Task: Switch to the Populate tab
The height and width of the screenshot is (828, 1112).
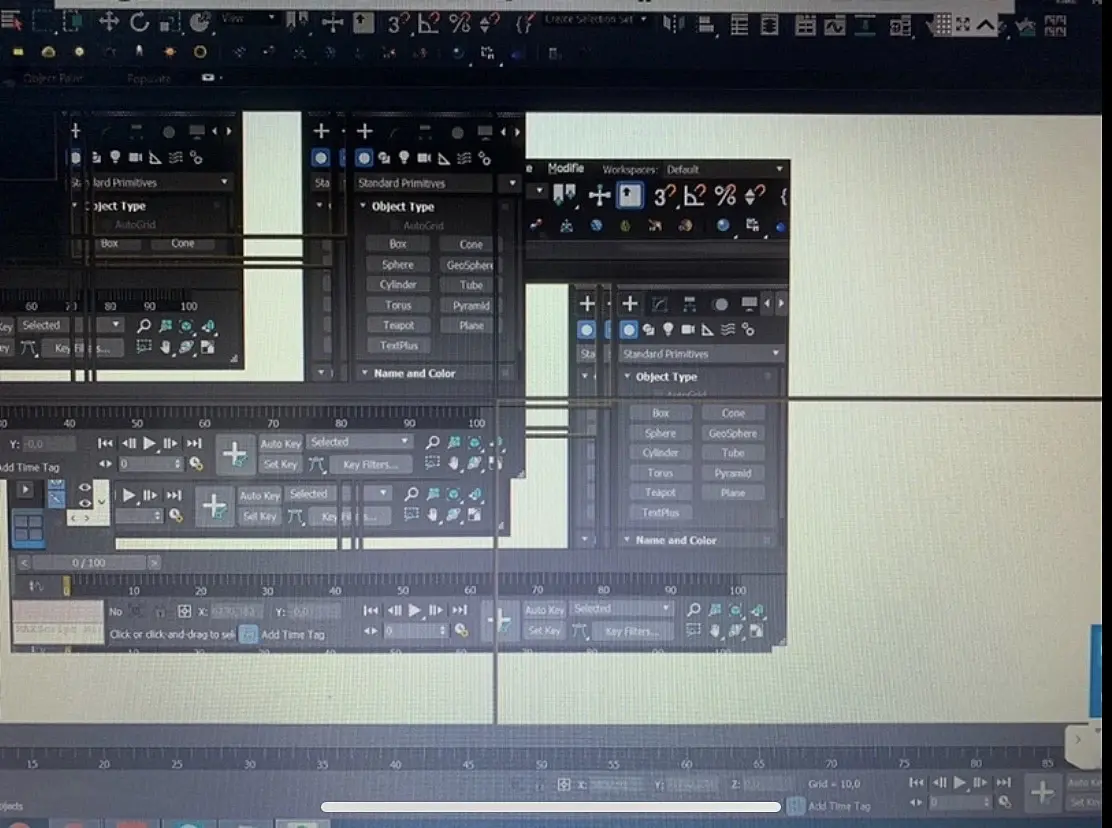Action: click(x=149, y=78)
